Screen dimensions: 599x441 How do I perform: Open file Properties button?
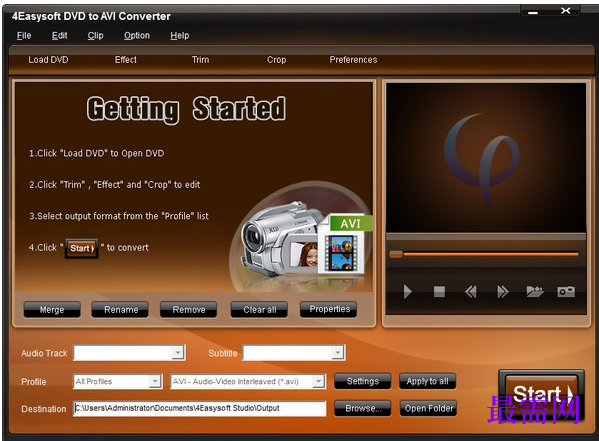pyautogui.click(x=329, y=309)
